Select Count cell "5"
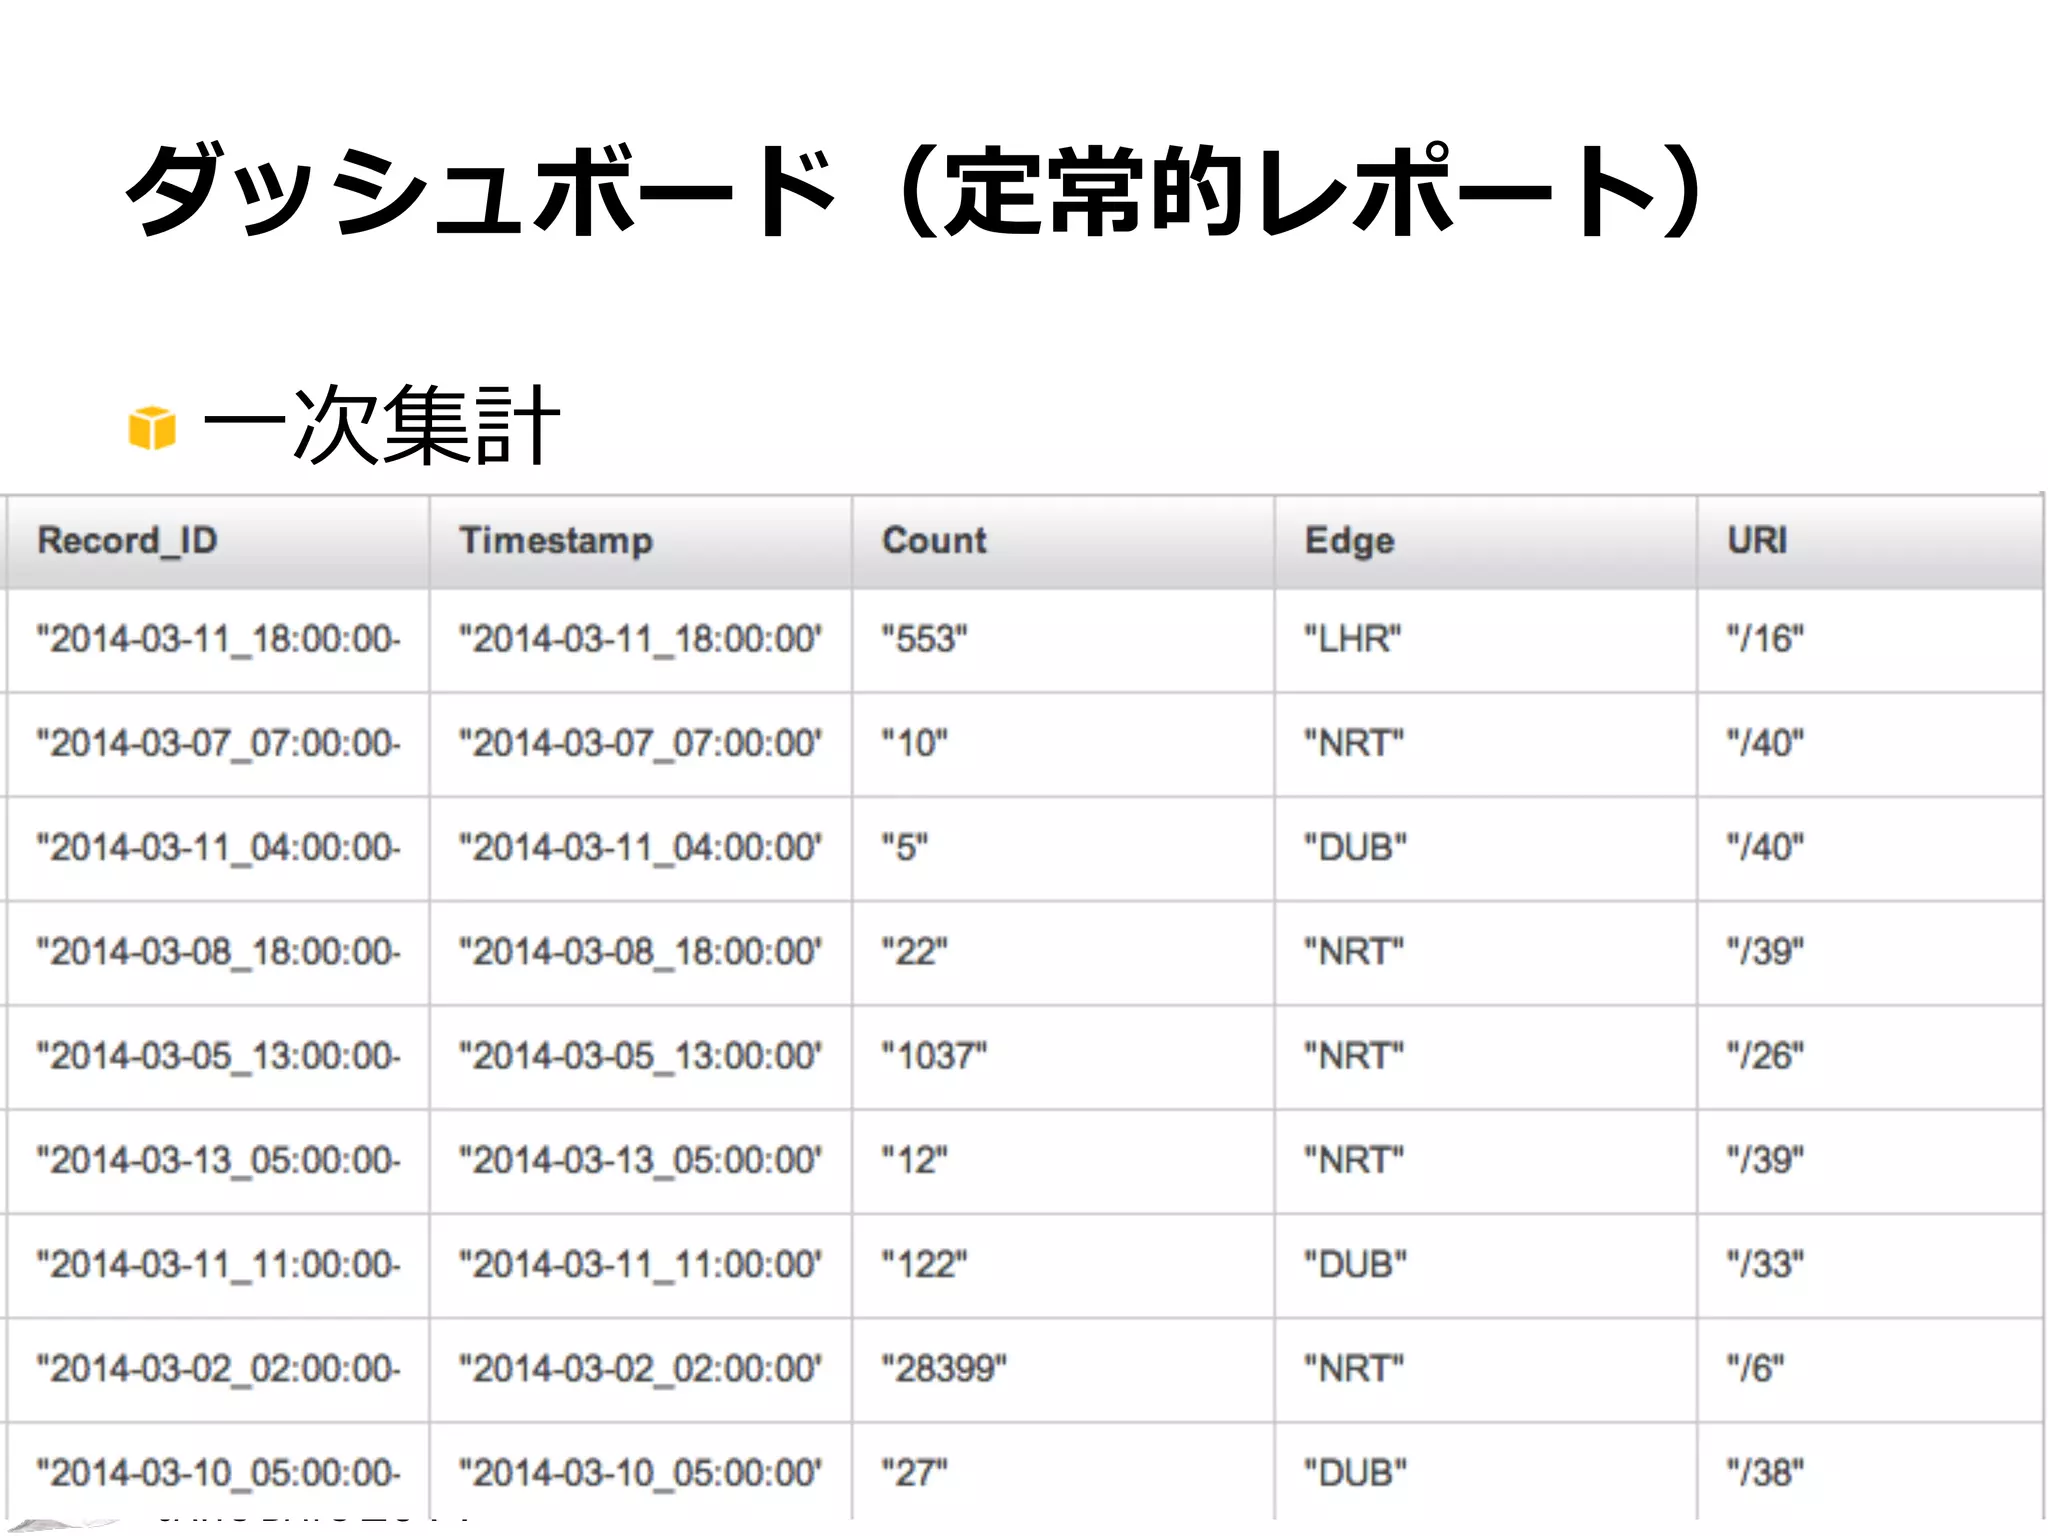 tap(1063, 848)
